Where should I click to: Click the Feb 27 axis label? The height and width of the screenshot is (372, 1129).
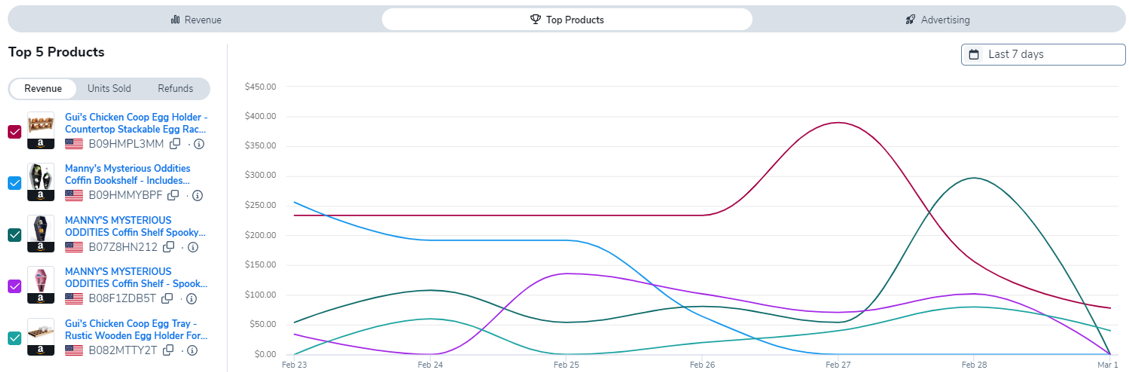pos(837,366)
